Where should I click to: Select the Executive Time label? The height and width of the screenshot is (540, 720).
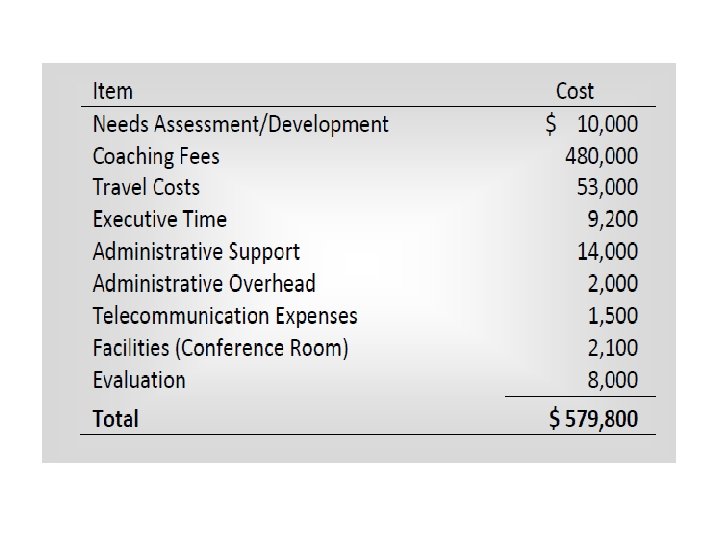tap(160, 219)
